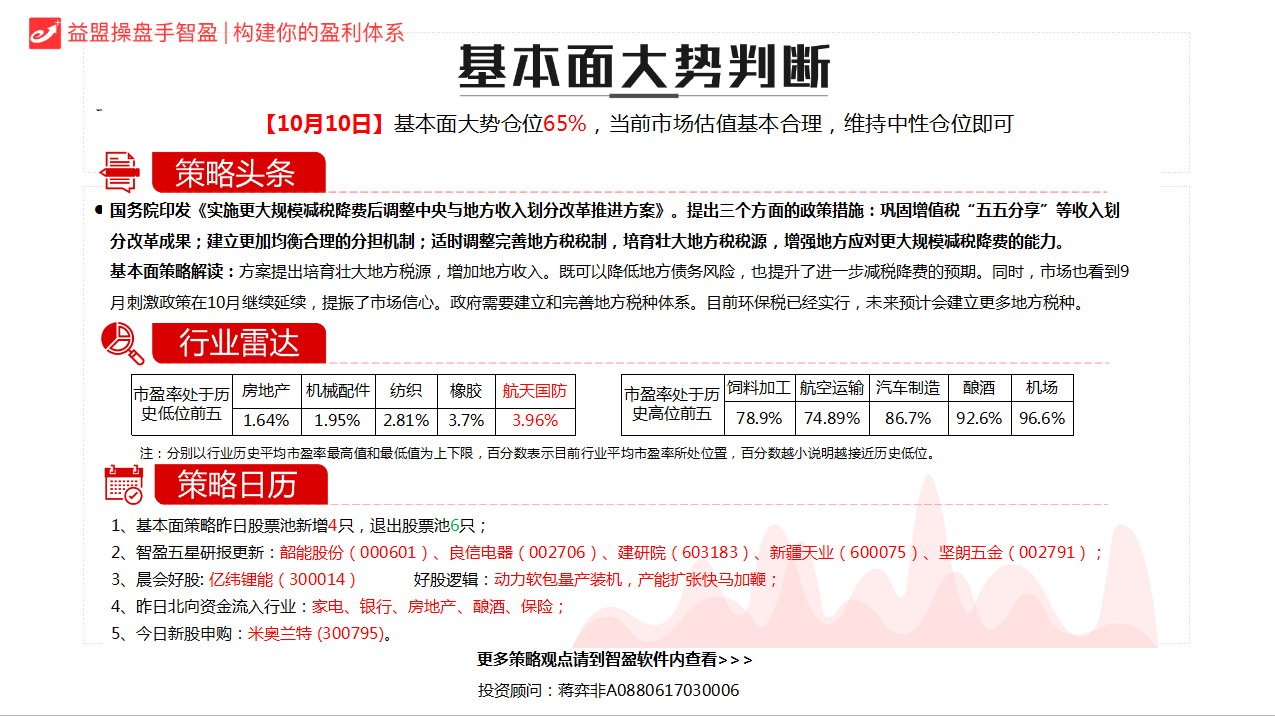The width and height of the screenshot is (1275, 716).
Task: Click new stock 米奥兰特 (300795)
Action: coord(315,634)
